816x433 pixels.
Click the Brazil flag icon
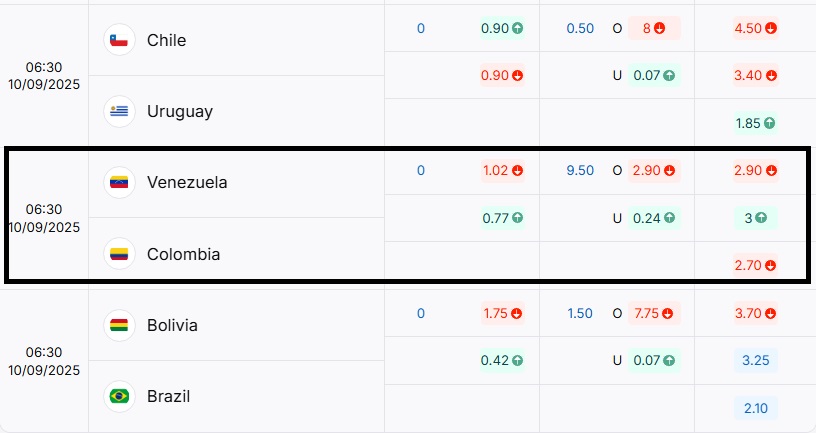[119, 396]
